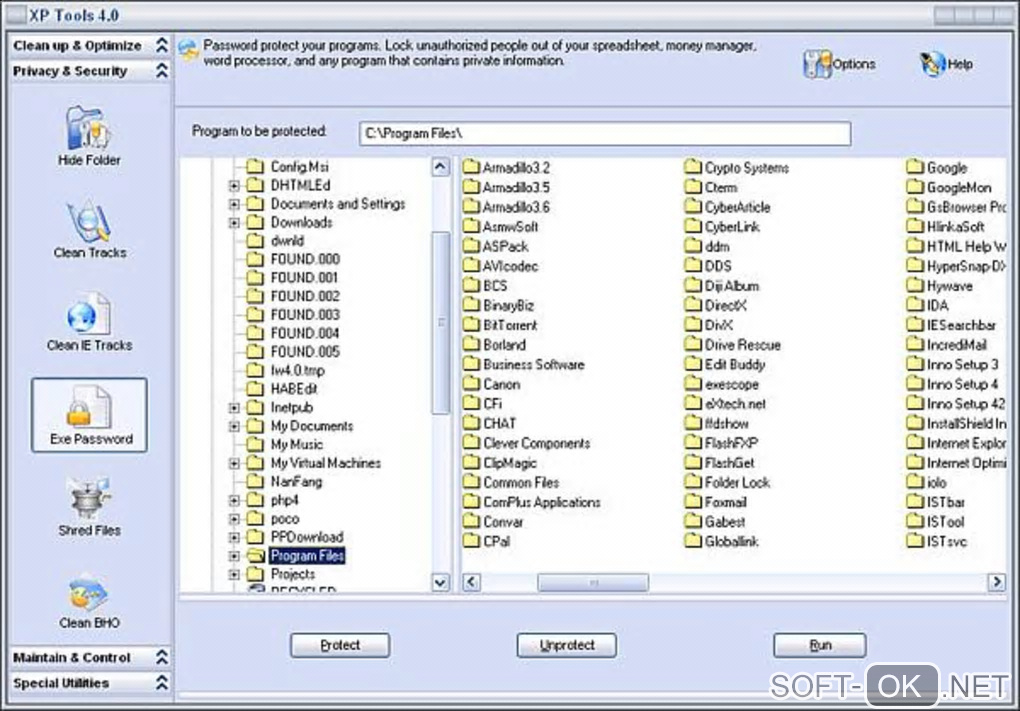Select the IDA folder
The image size is (1020, 711).
(928, 305)
